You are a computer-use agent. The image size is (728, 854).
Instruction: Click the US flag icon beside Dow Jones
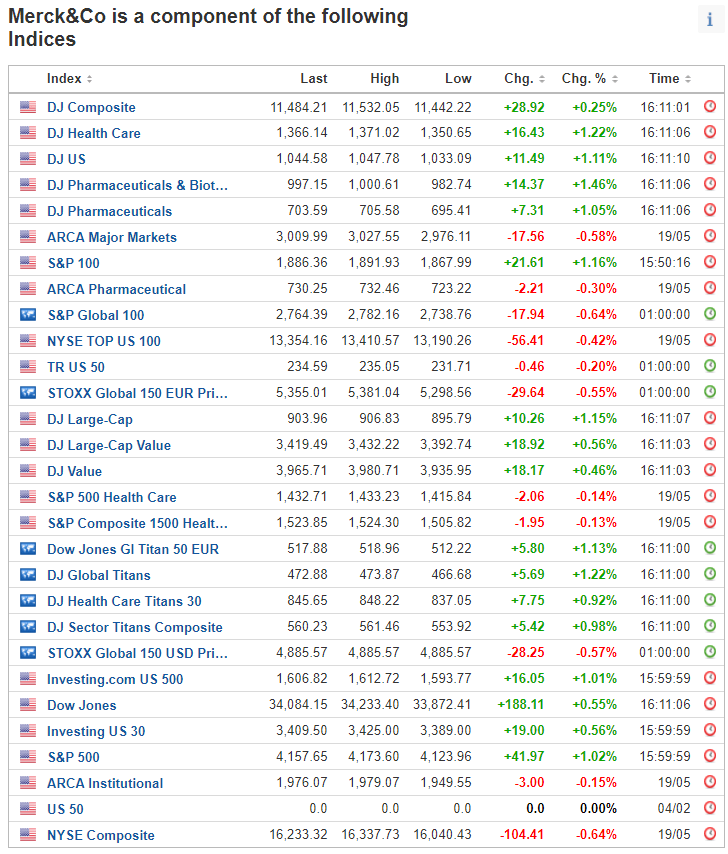(x=27, y=705)
